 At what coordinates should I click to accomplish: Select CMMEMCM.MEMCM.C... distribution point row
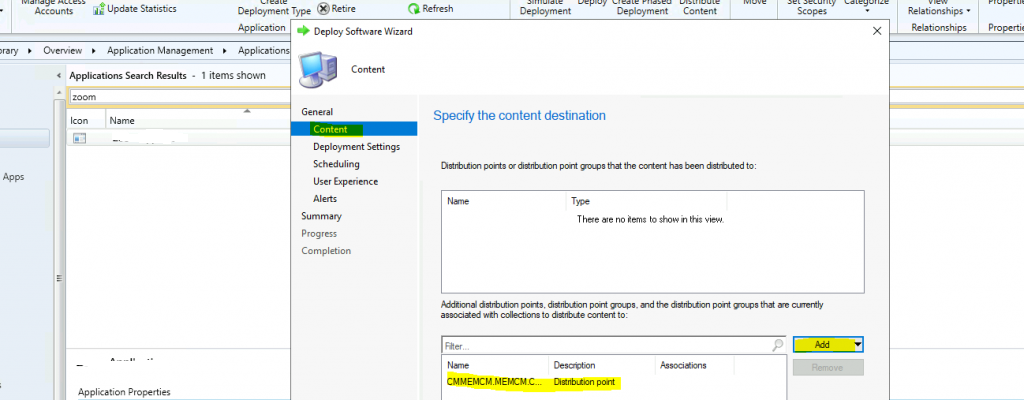point(613,382)
